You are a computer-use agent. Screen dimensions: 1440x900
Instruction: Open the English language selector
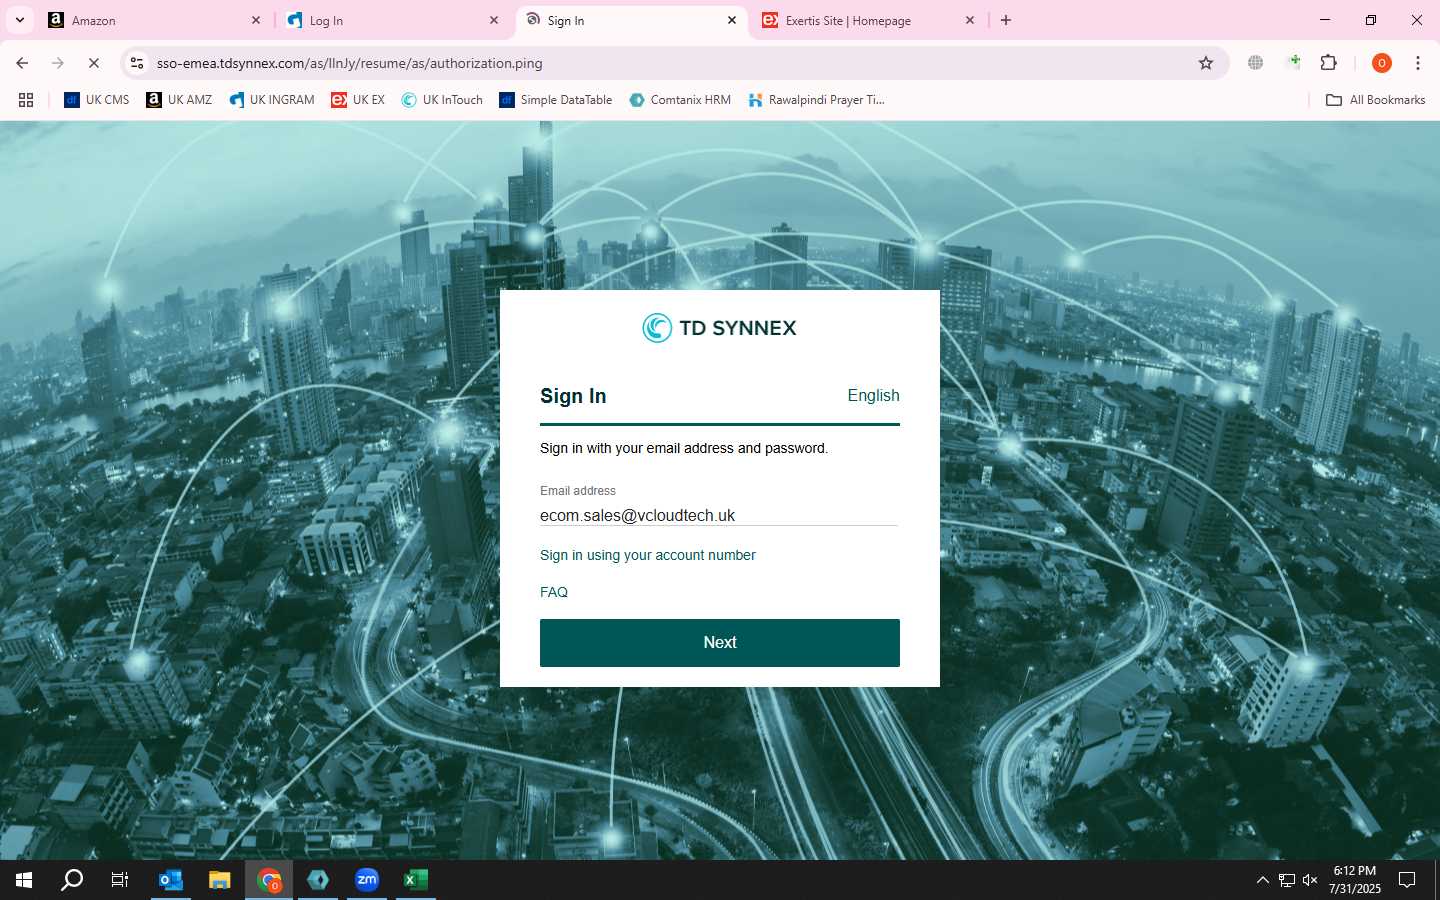click(873, 395)
